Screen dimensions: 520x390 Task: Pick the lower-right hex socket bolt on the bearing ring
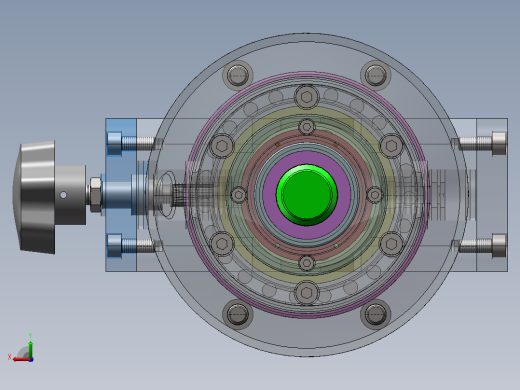(x=392, y=244)
